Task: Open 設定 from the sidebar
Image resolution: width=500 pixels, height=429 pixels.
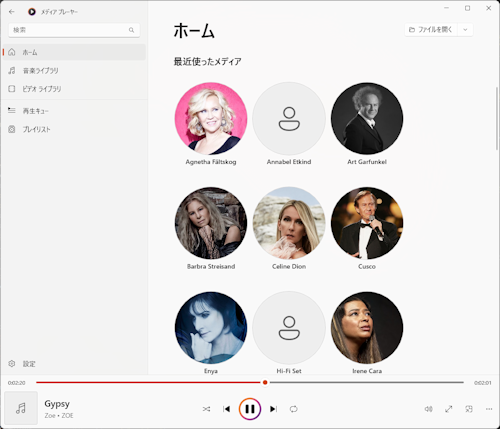Action: pos(74,364)
